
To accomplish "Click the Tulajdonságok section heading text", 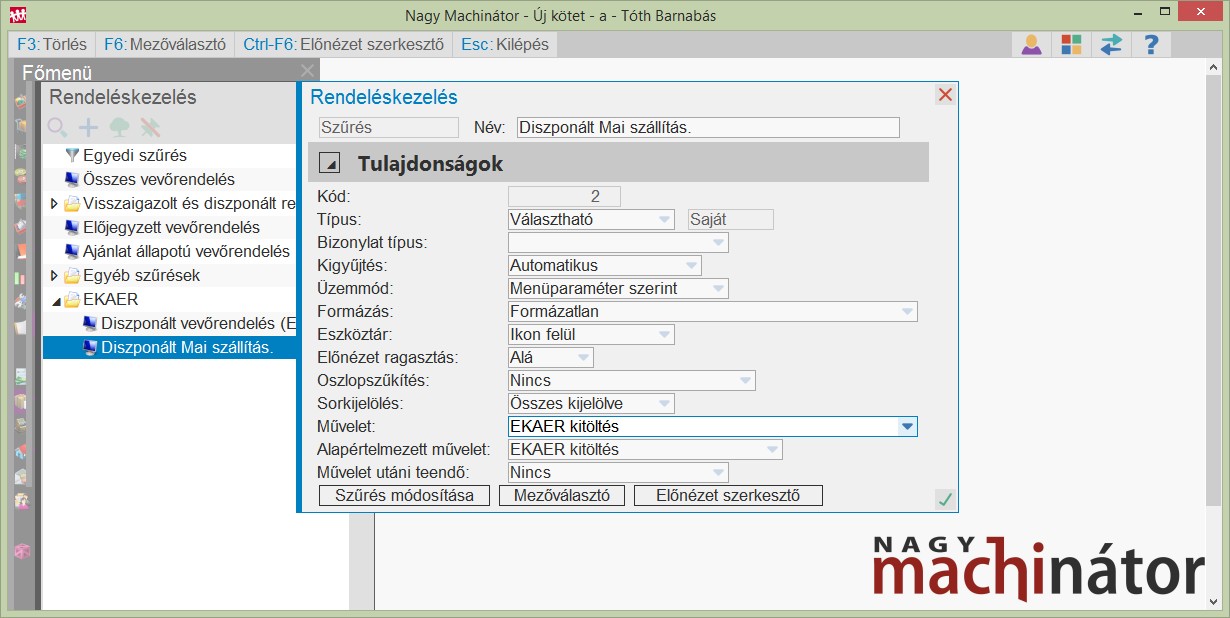I will (430, 164).
